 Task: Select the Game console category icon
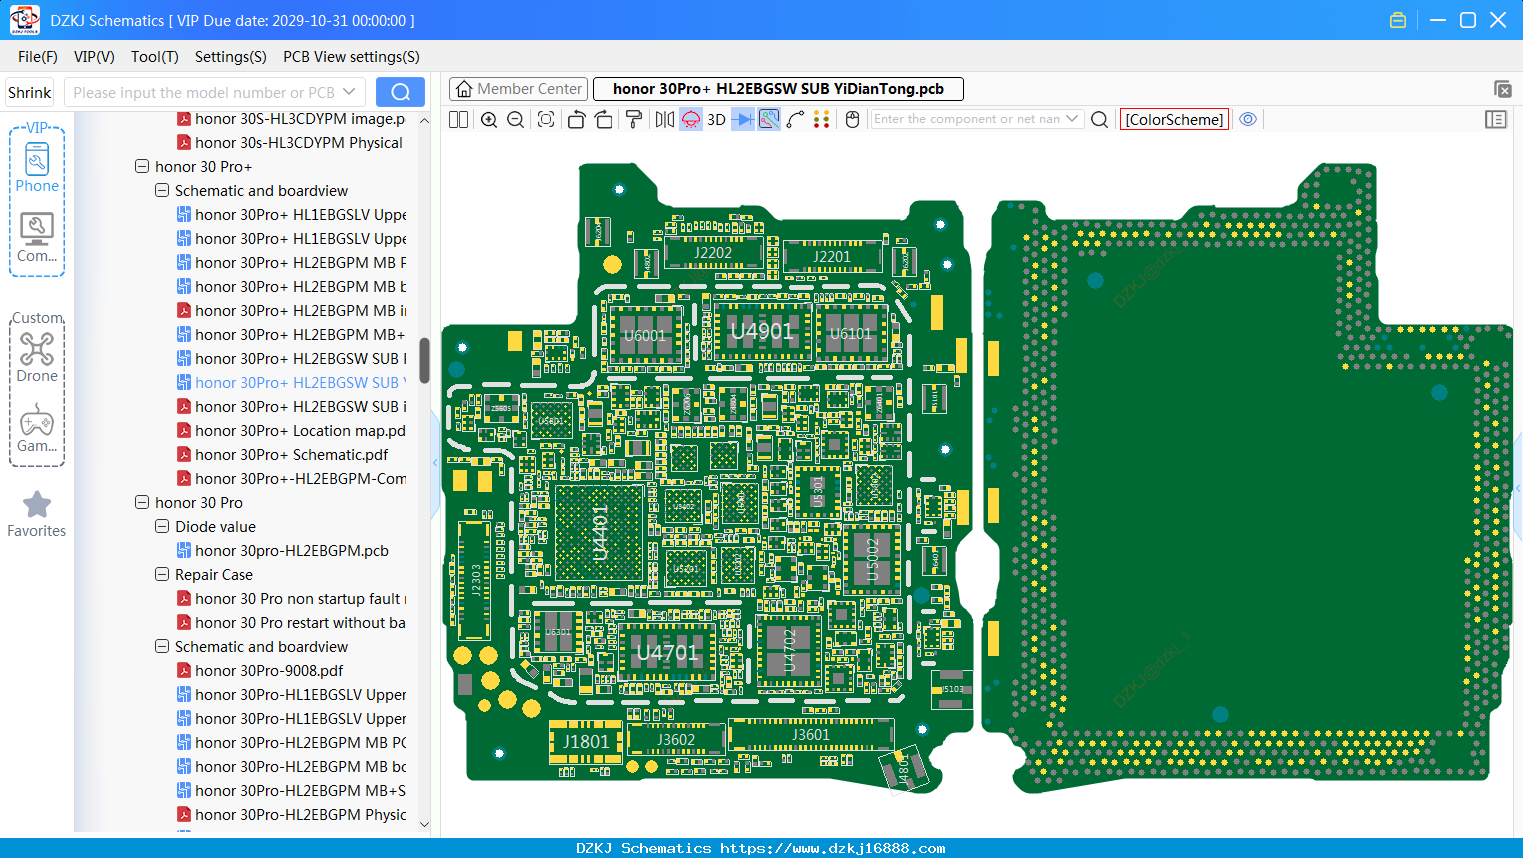pos(37,428)
